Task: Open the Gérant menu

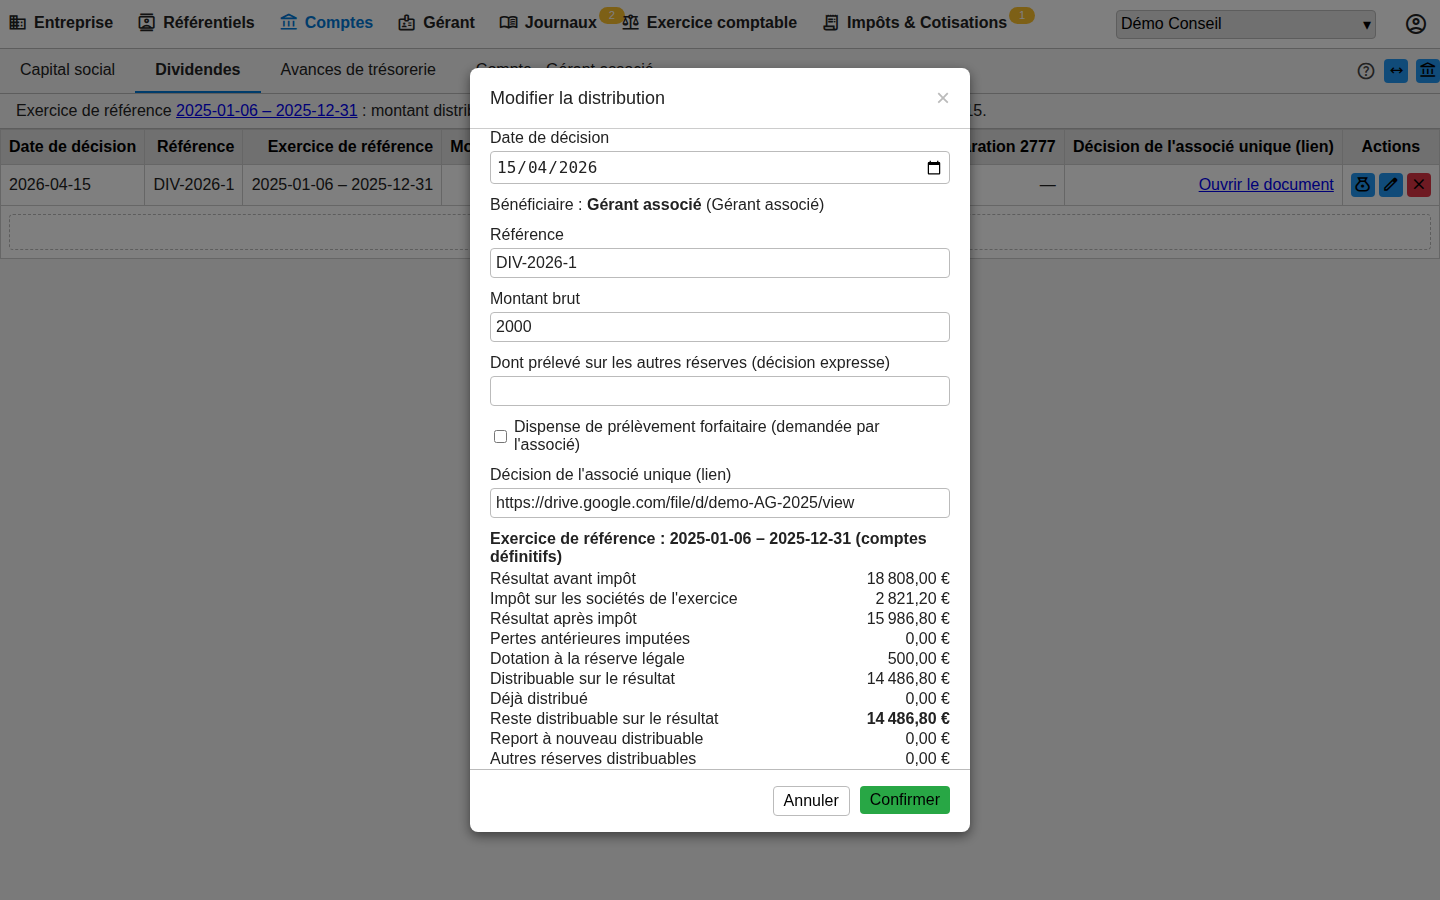Action: click(436, 23)
